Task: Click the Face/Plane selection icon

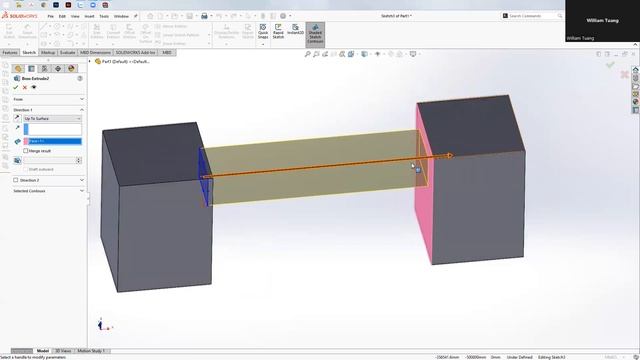Action: click(x=17, y=141)
